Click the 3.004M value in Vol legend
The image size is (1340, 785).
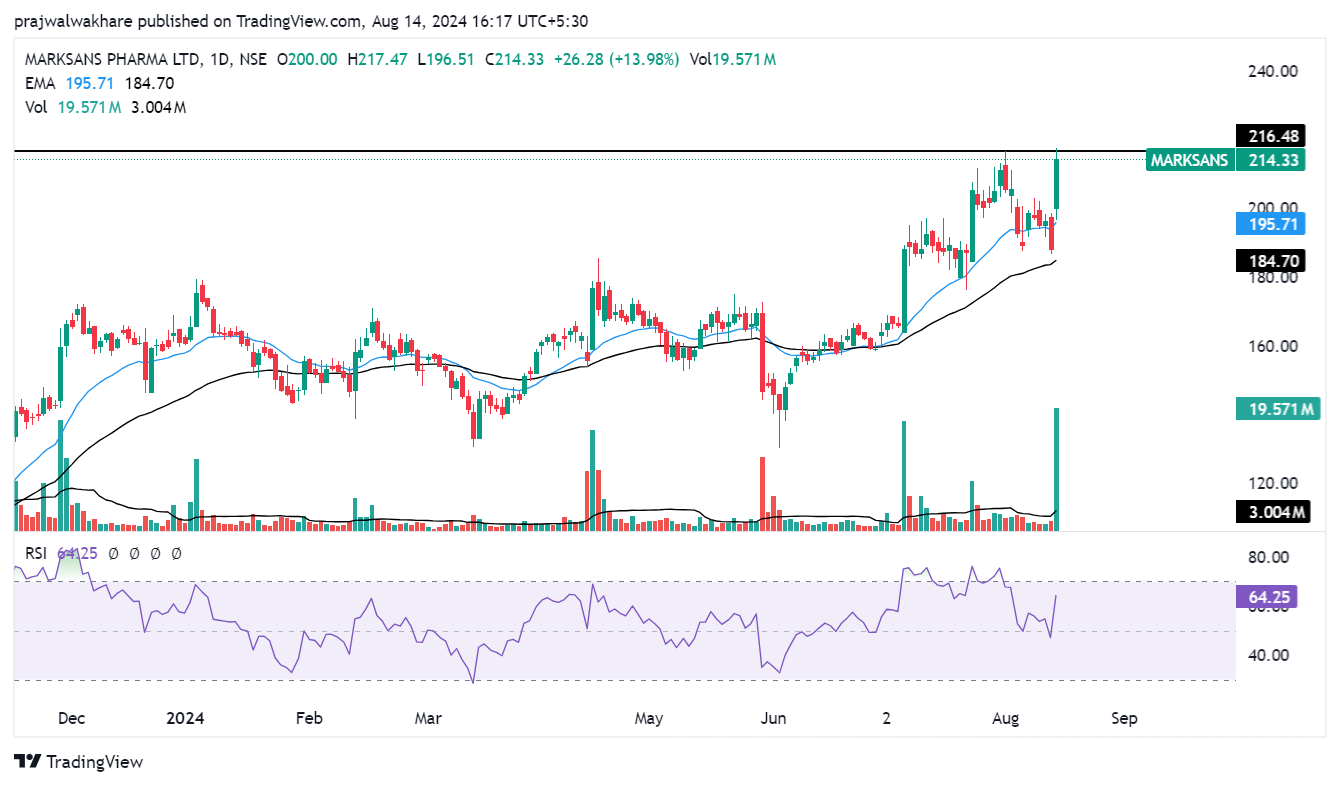pyautogui.click(x=158, y=107)
